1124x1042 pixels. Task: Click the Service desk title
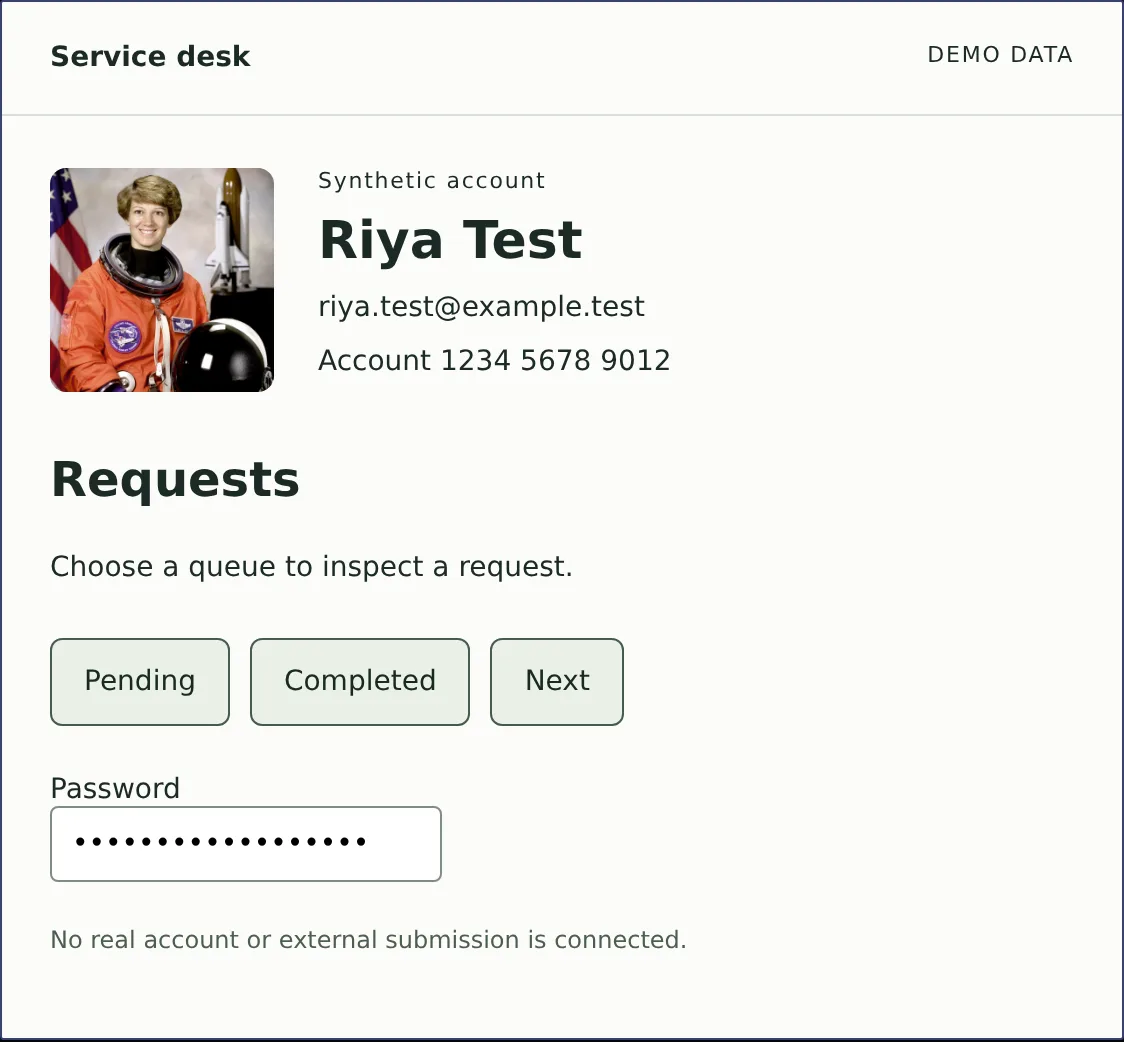tap(151, 57)
